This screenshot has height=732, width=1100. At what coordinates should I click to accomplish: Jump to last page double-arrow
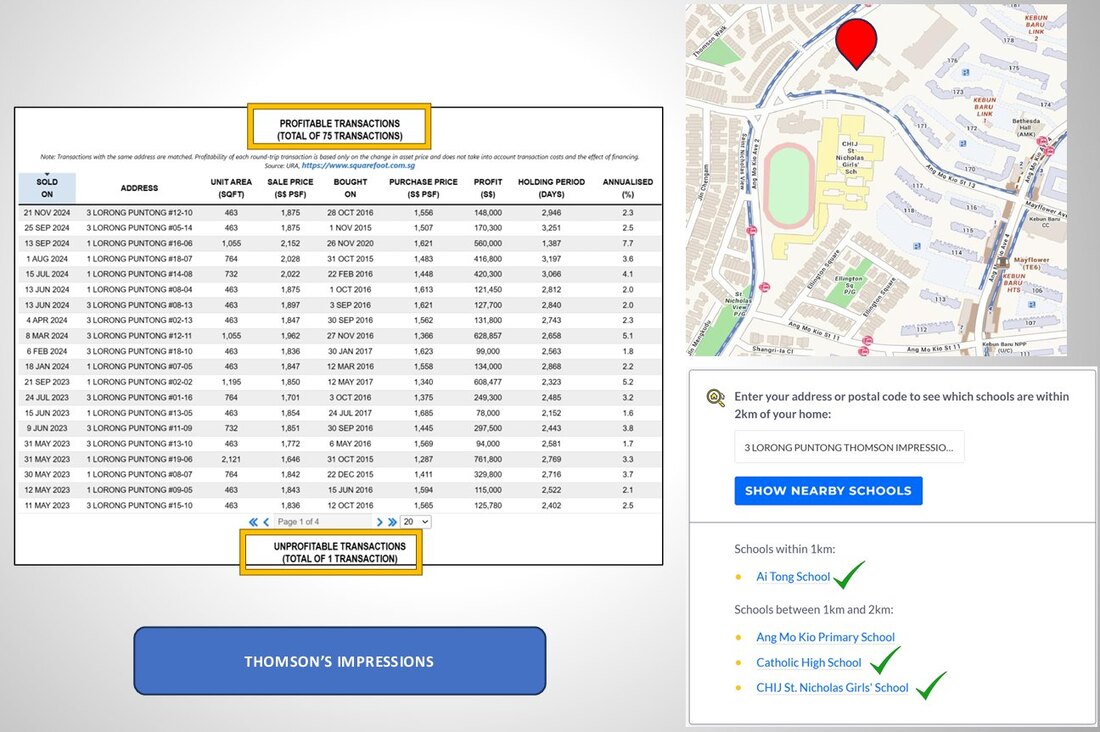click(392, 522)
